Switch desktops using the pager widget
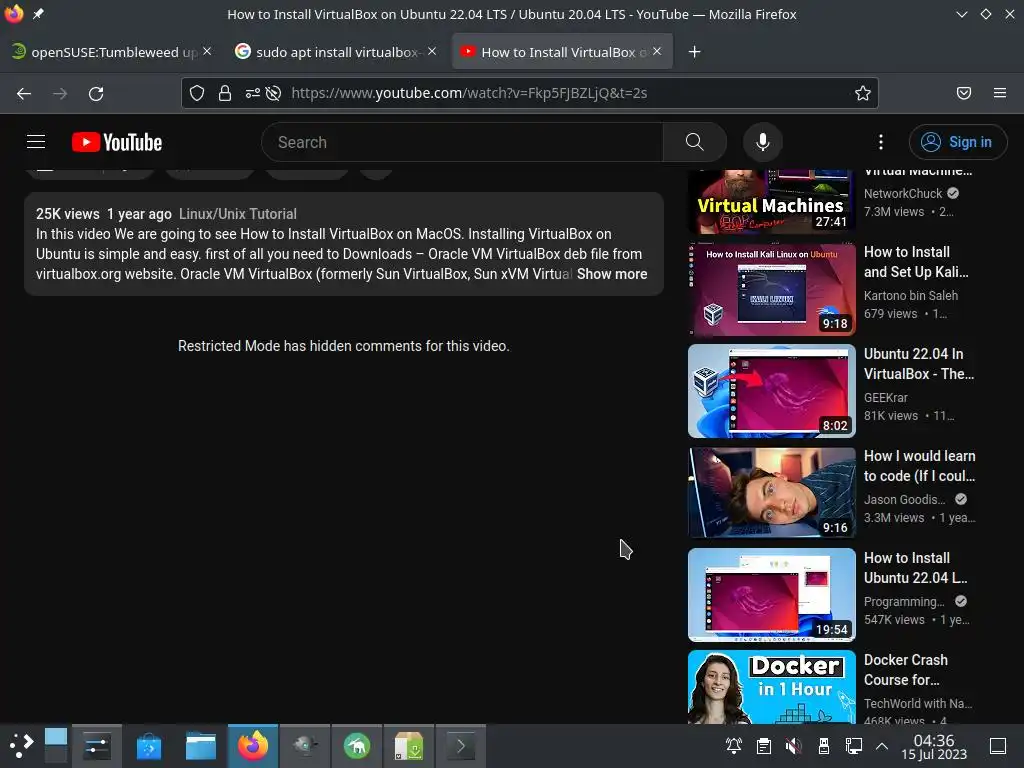This screenshot has width=1024, height=768. (56, 746)
